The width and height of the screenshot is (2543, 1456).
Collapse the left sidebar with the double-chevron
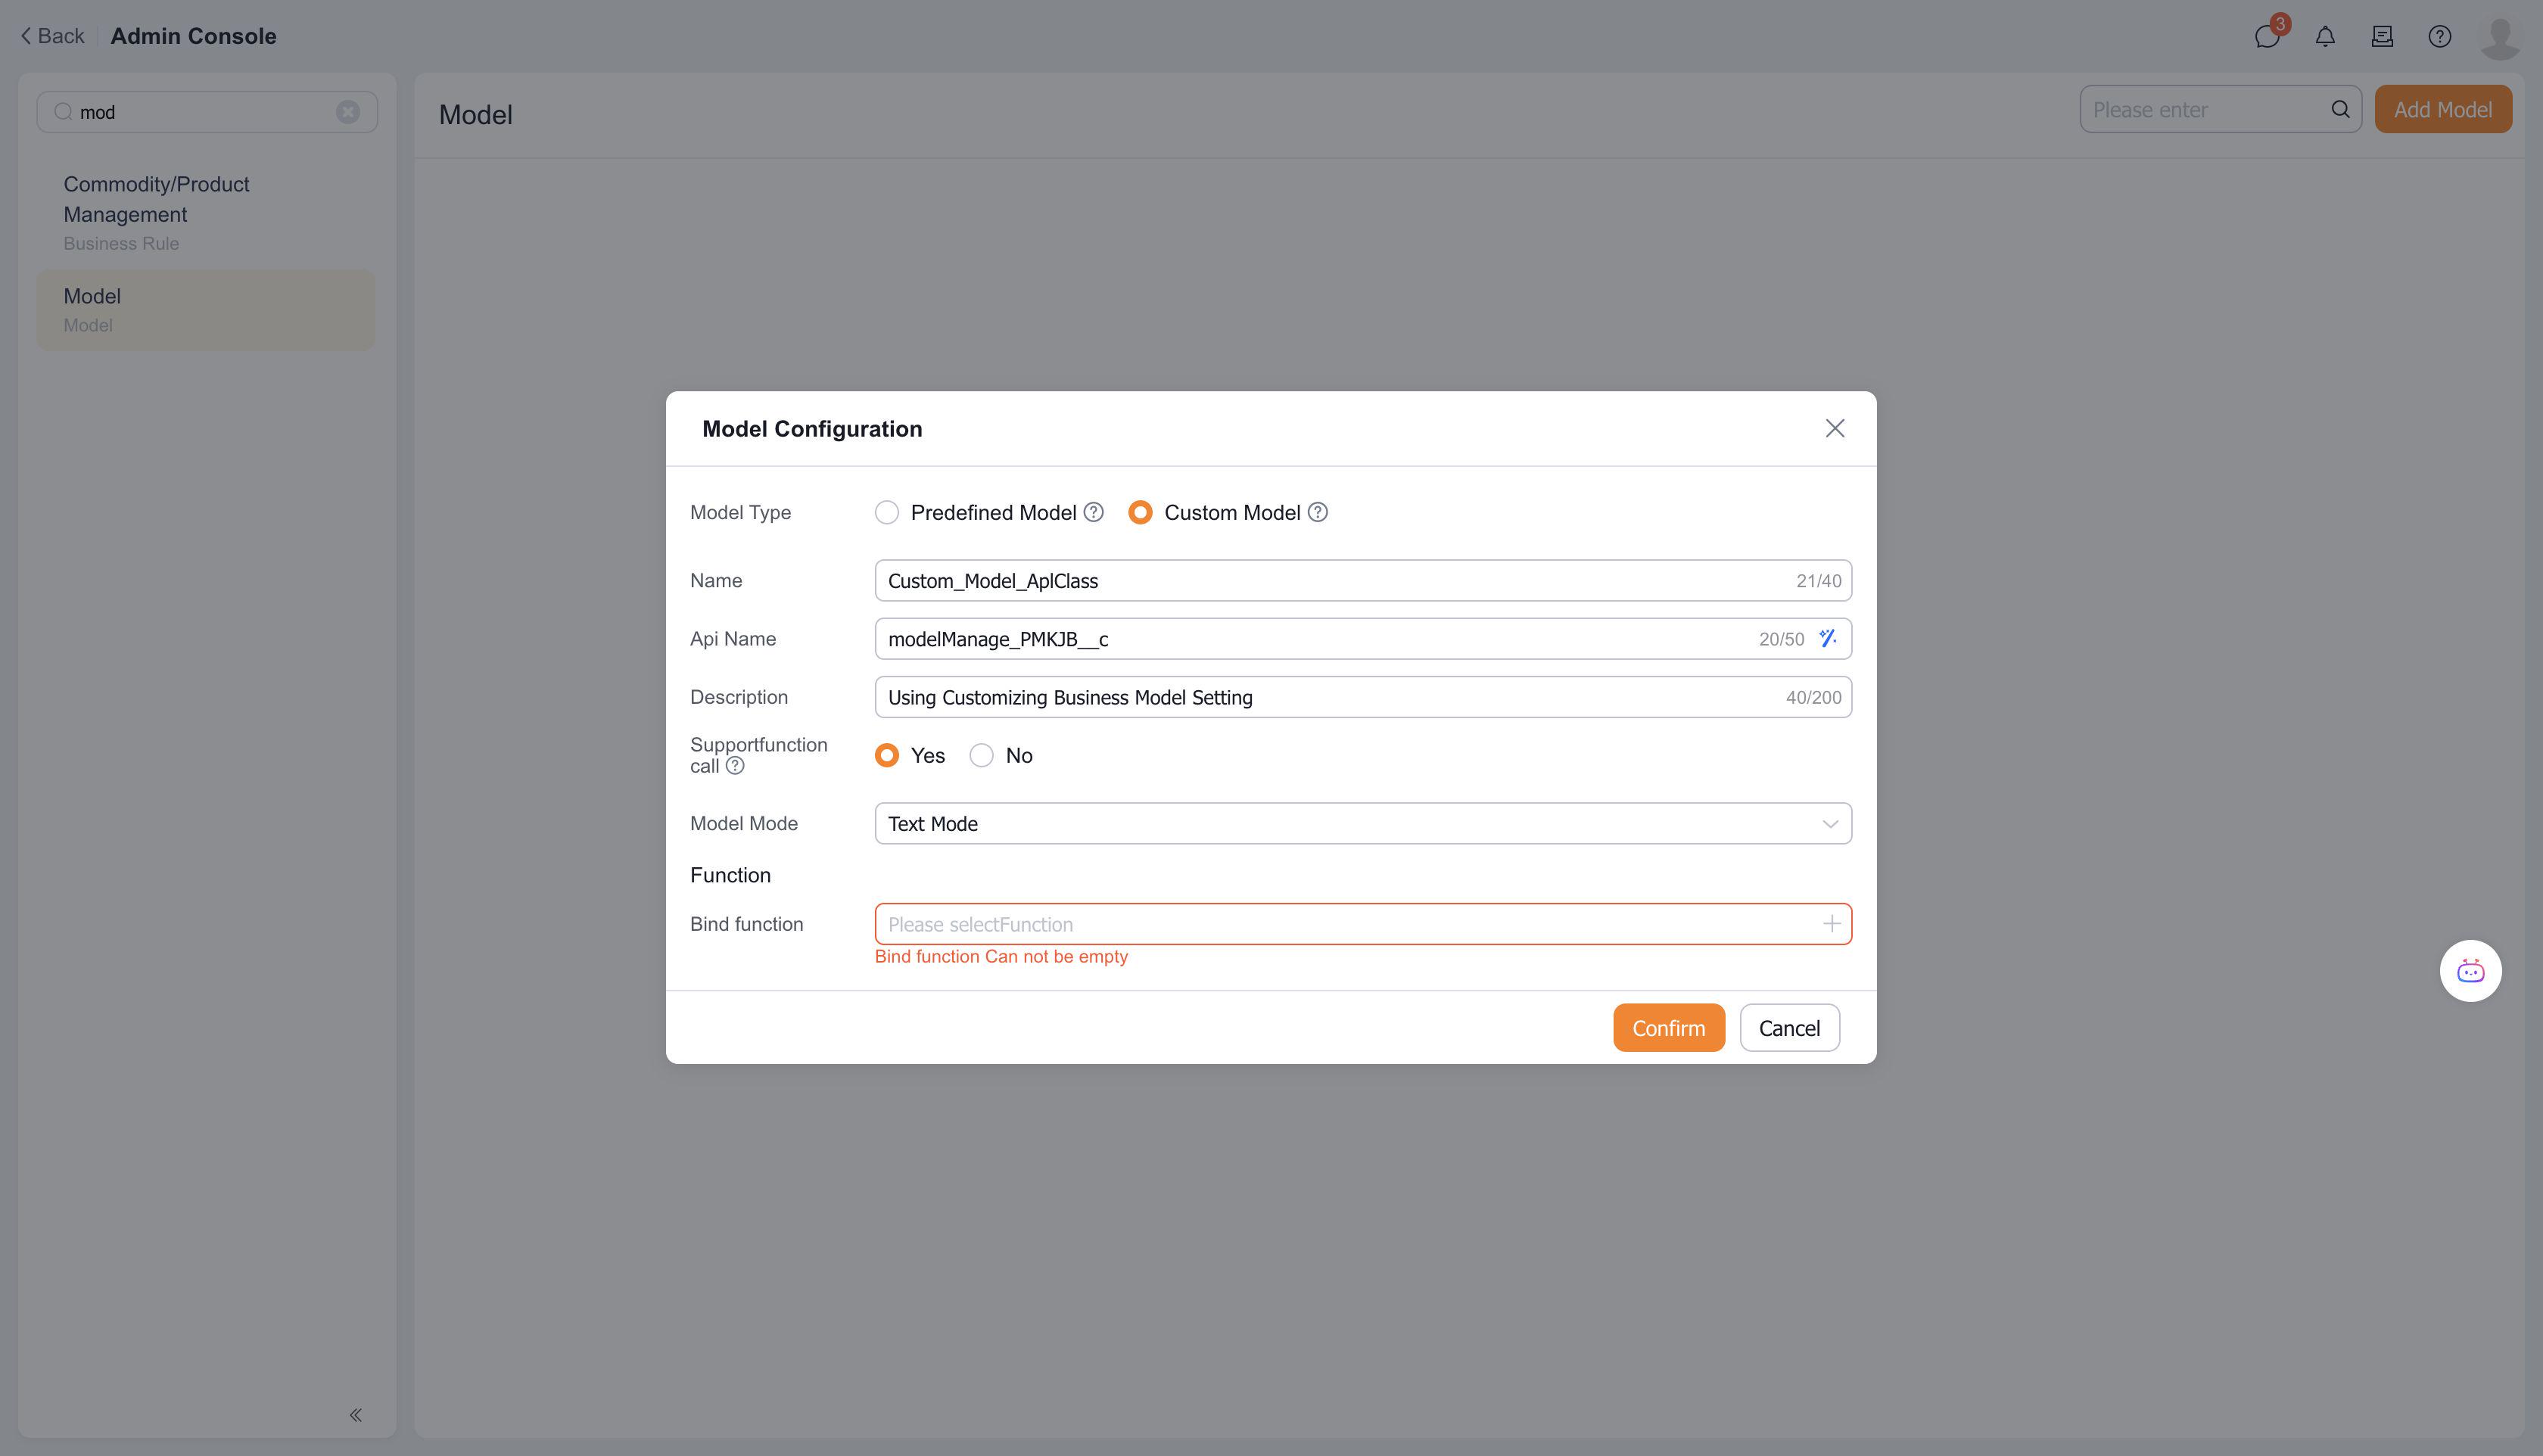click(x=355, y=1414)
